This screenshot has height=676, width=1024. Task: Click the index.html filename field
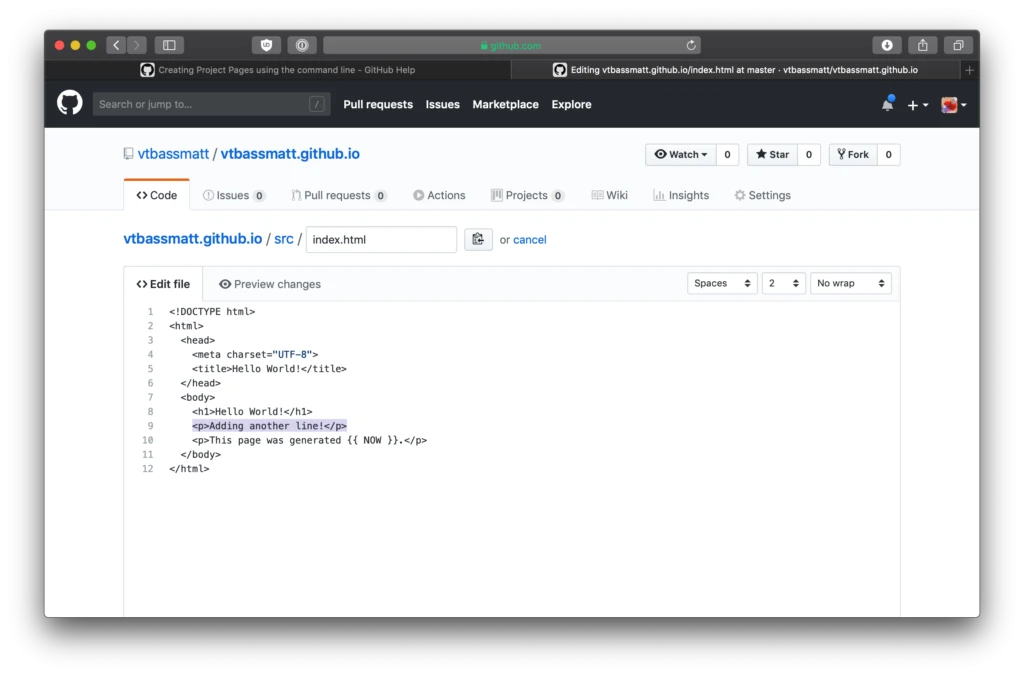(381, 240)
